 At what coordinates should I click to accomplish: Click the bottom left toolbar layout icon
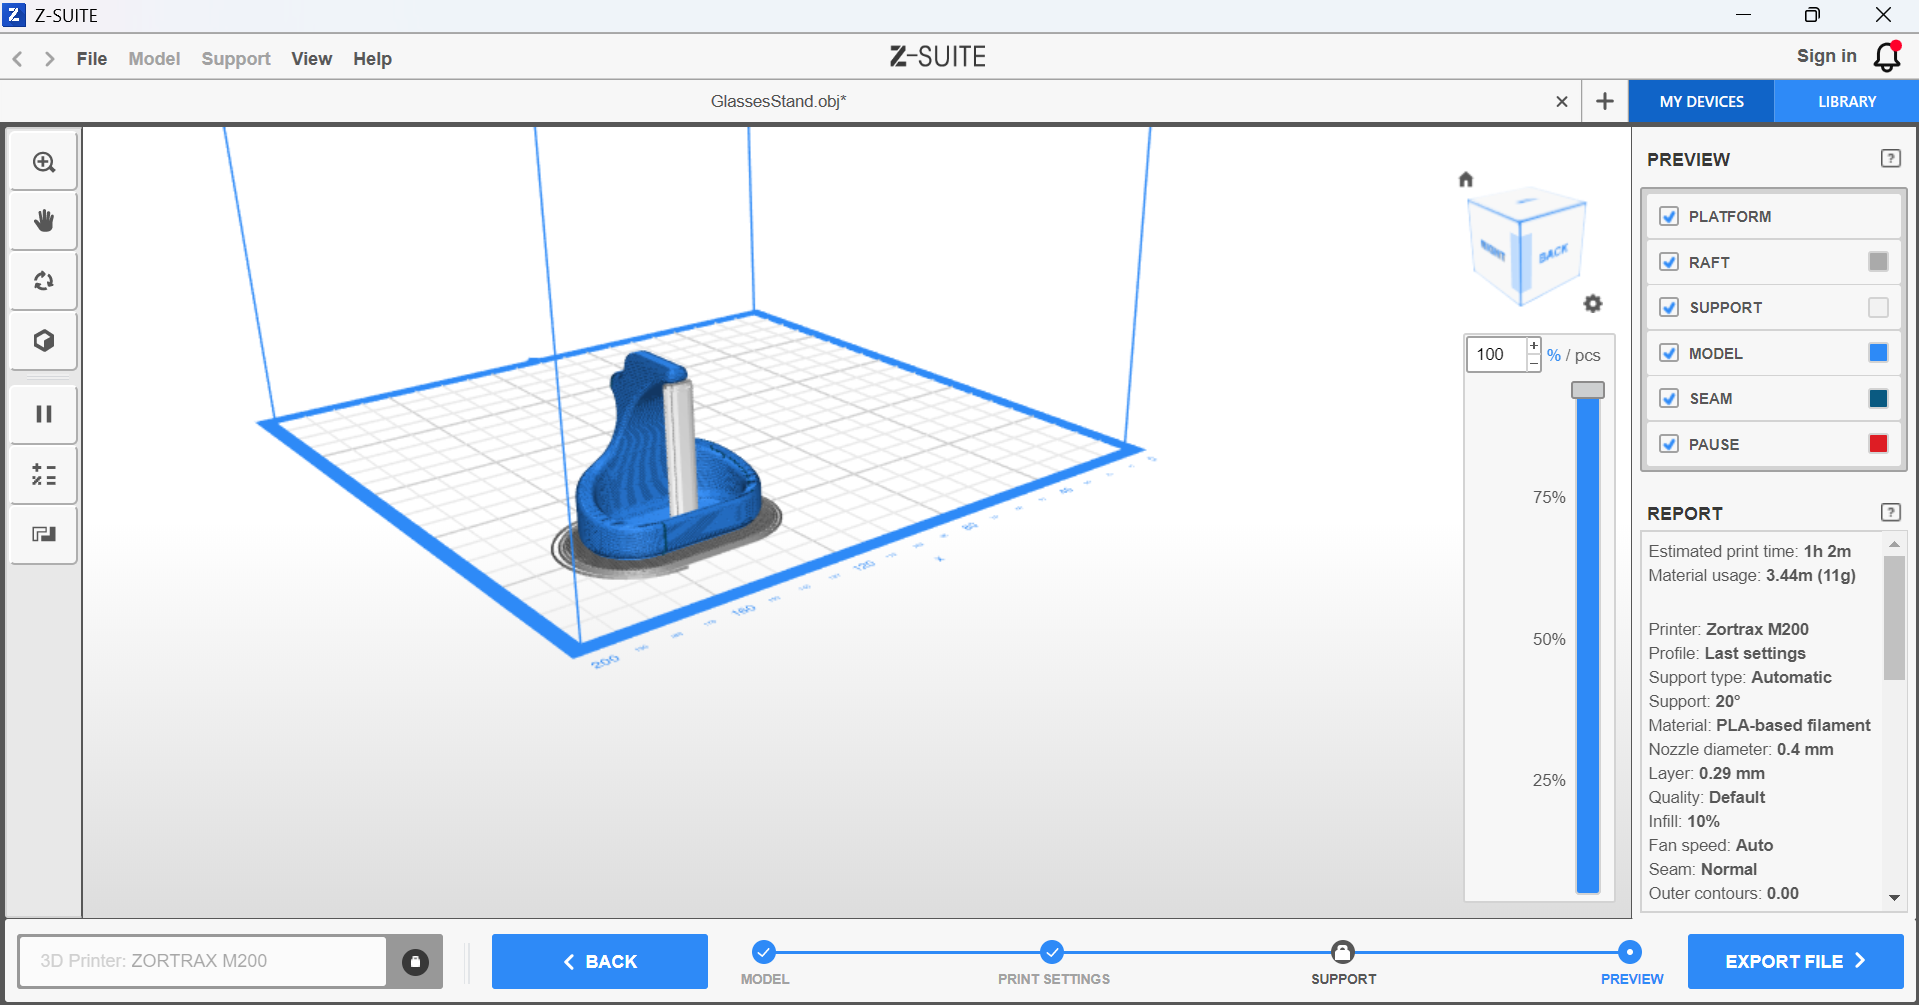pos(44,534)
